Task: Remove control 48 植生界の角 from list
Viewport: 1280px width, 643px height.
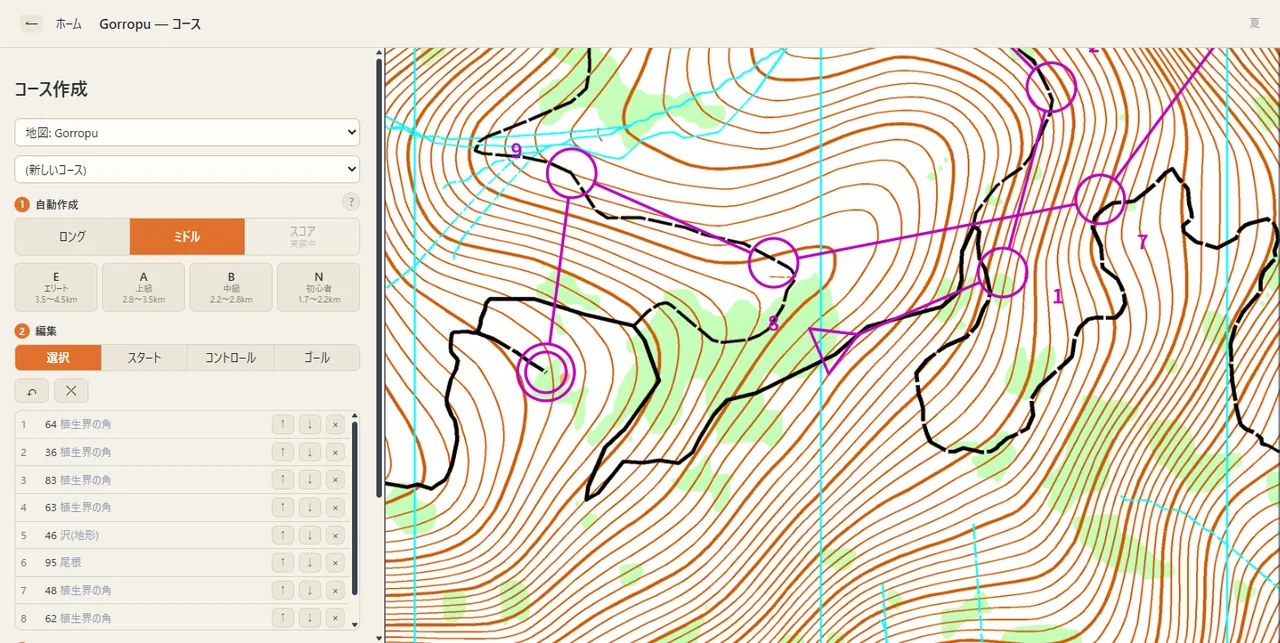Action: click(335, 590)
